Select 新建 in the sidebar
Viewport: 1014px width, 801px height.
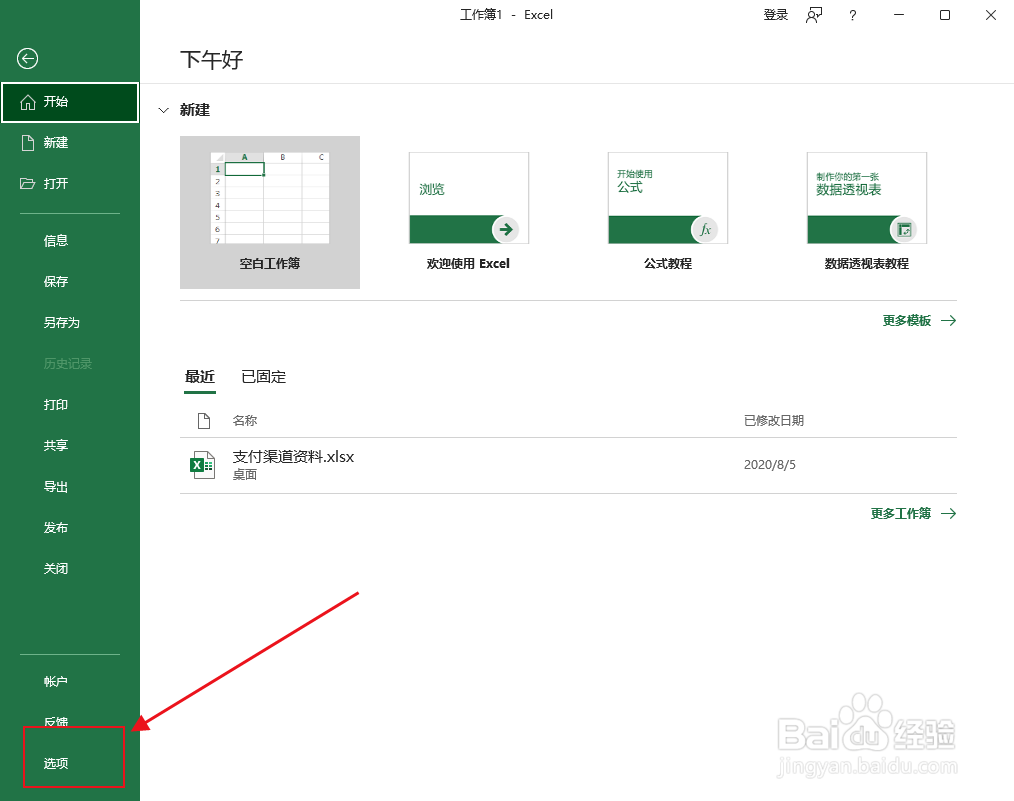point(70,143)
